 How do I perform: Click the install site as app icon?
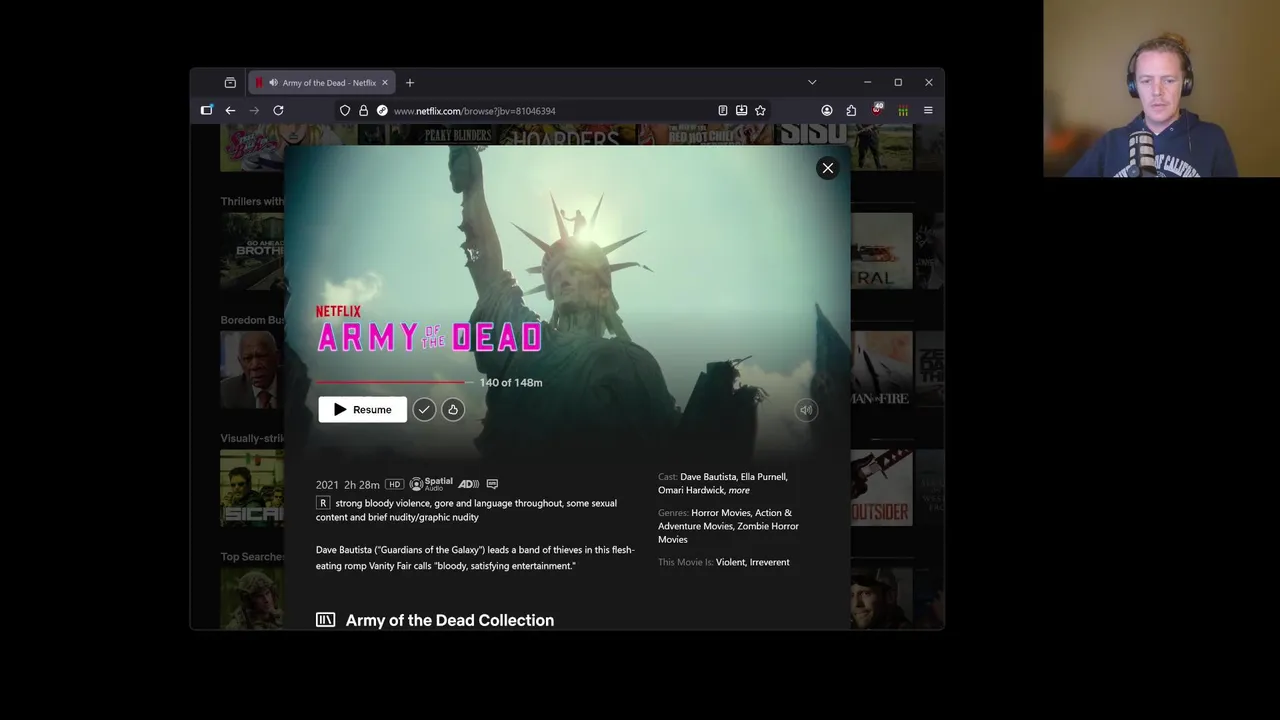pos(741,110)
